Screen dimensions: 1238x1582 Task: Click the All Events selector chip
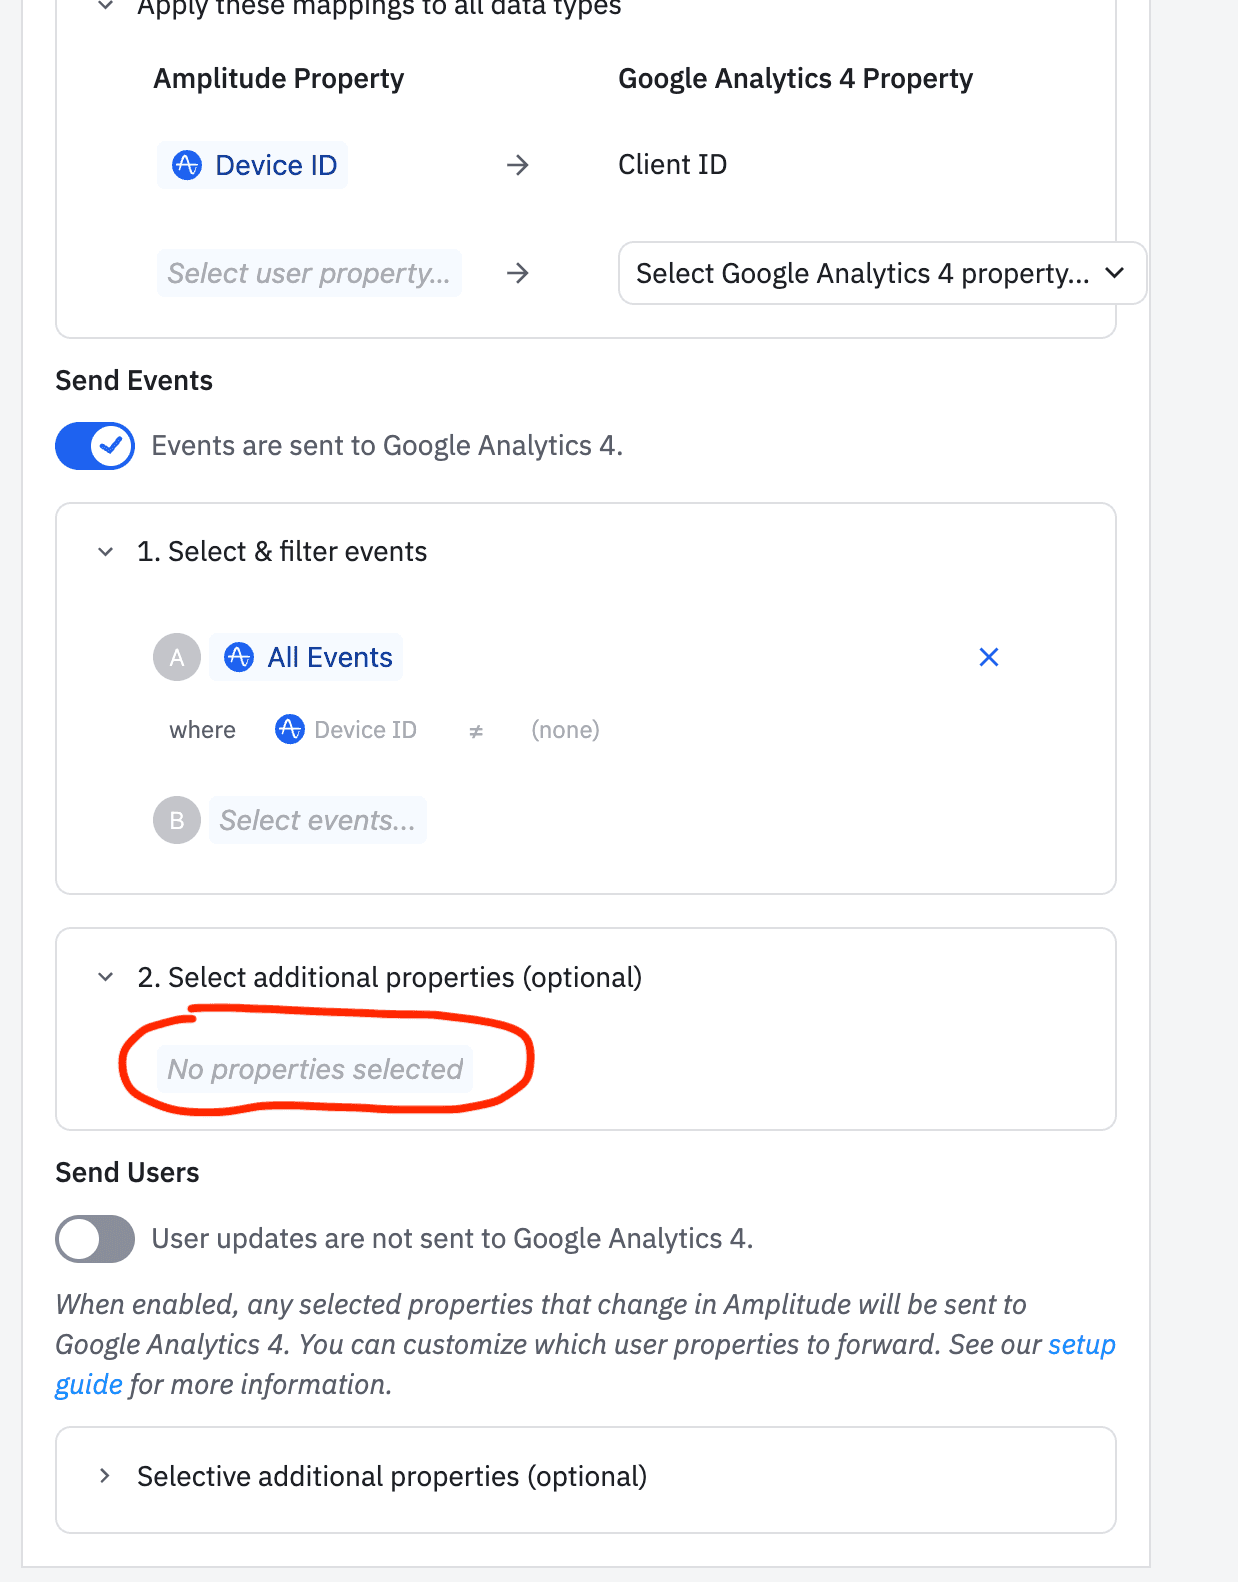pyautogui.click(x=307, y=657)
